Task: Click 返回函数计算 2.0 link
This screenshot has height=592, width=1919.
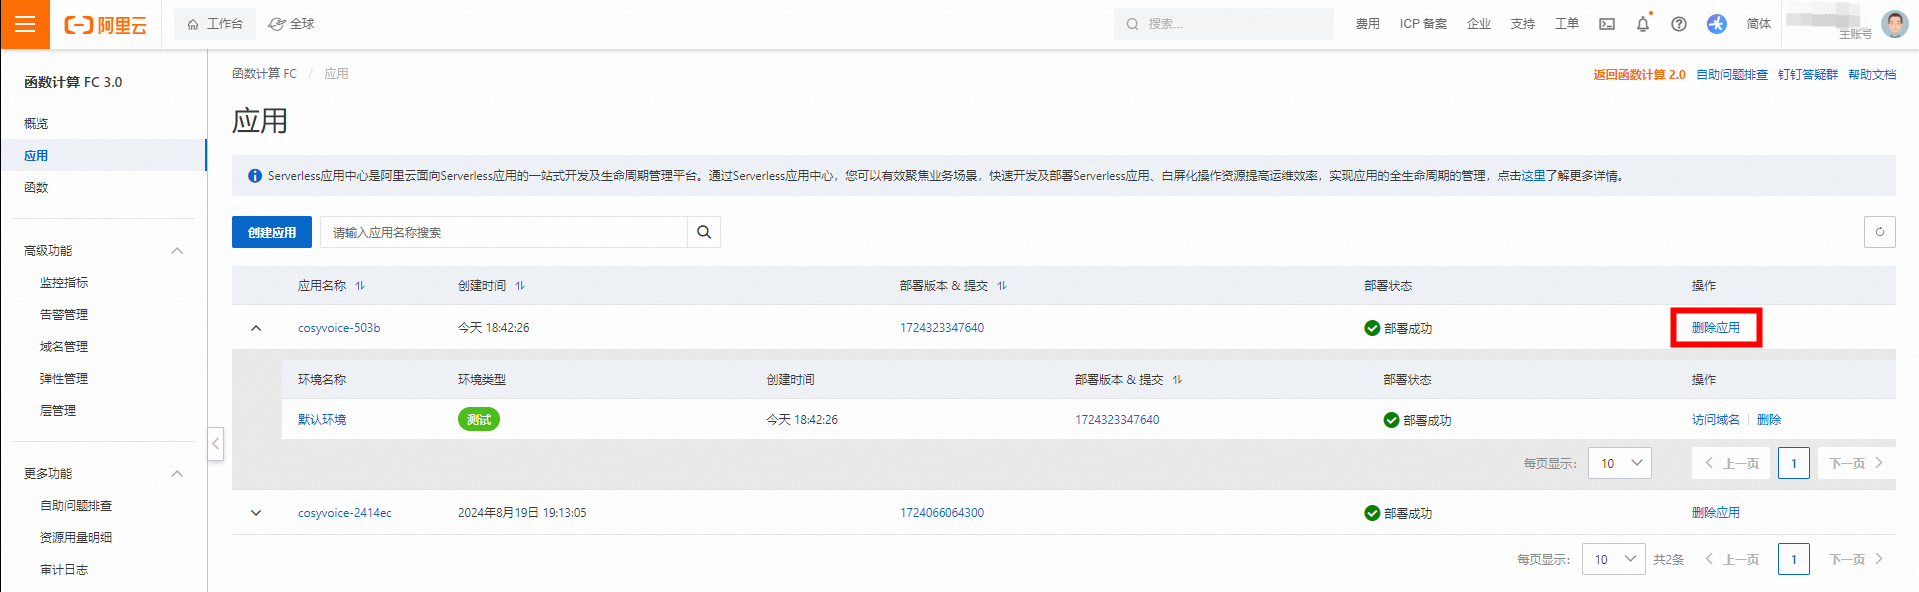Action: (1639, 75)
